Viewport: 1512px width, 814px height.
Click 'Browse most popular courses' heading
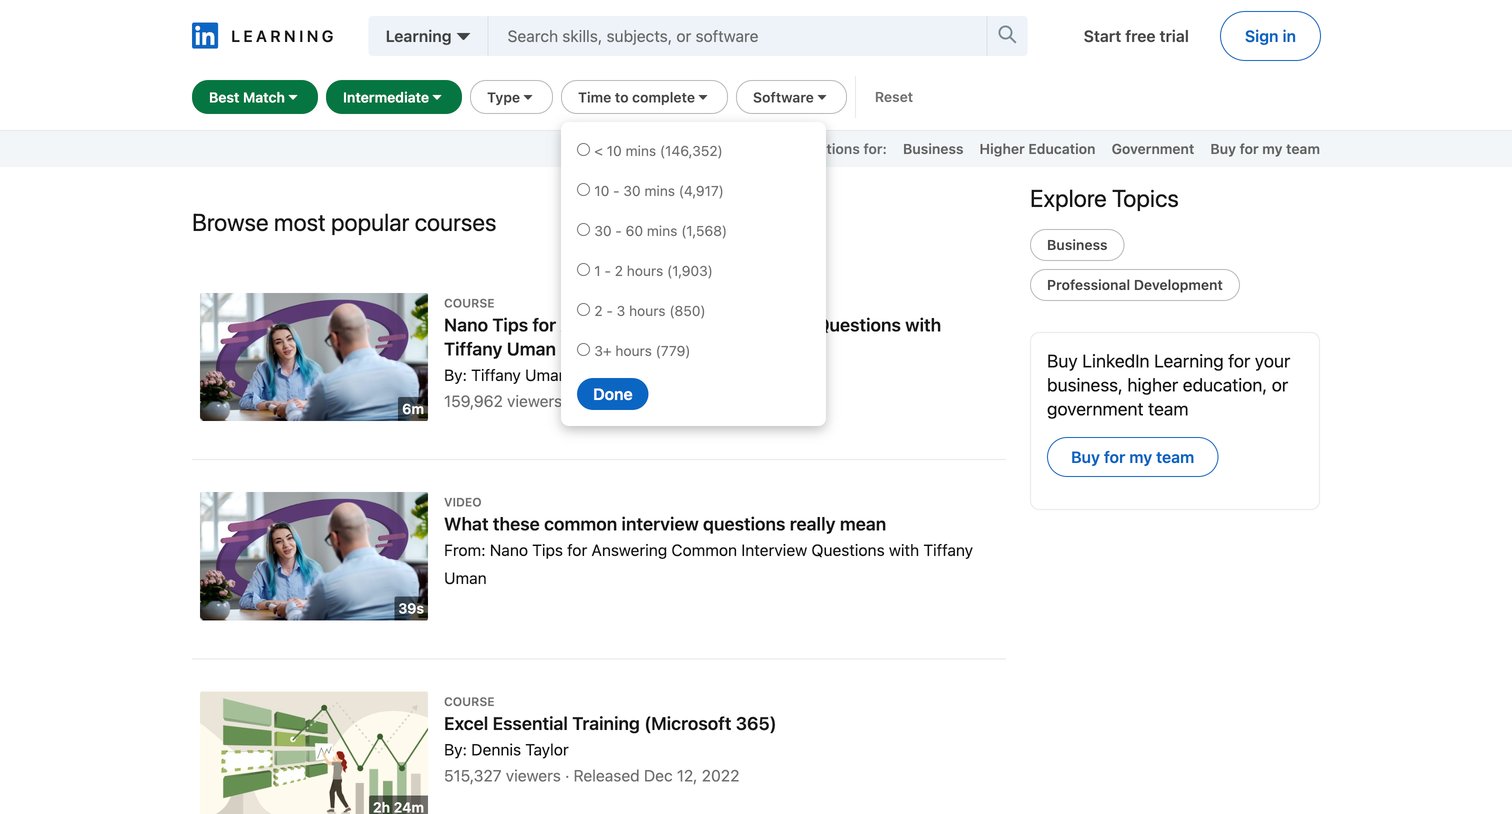tap(344, 223)
